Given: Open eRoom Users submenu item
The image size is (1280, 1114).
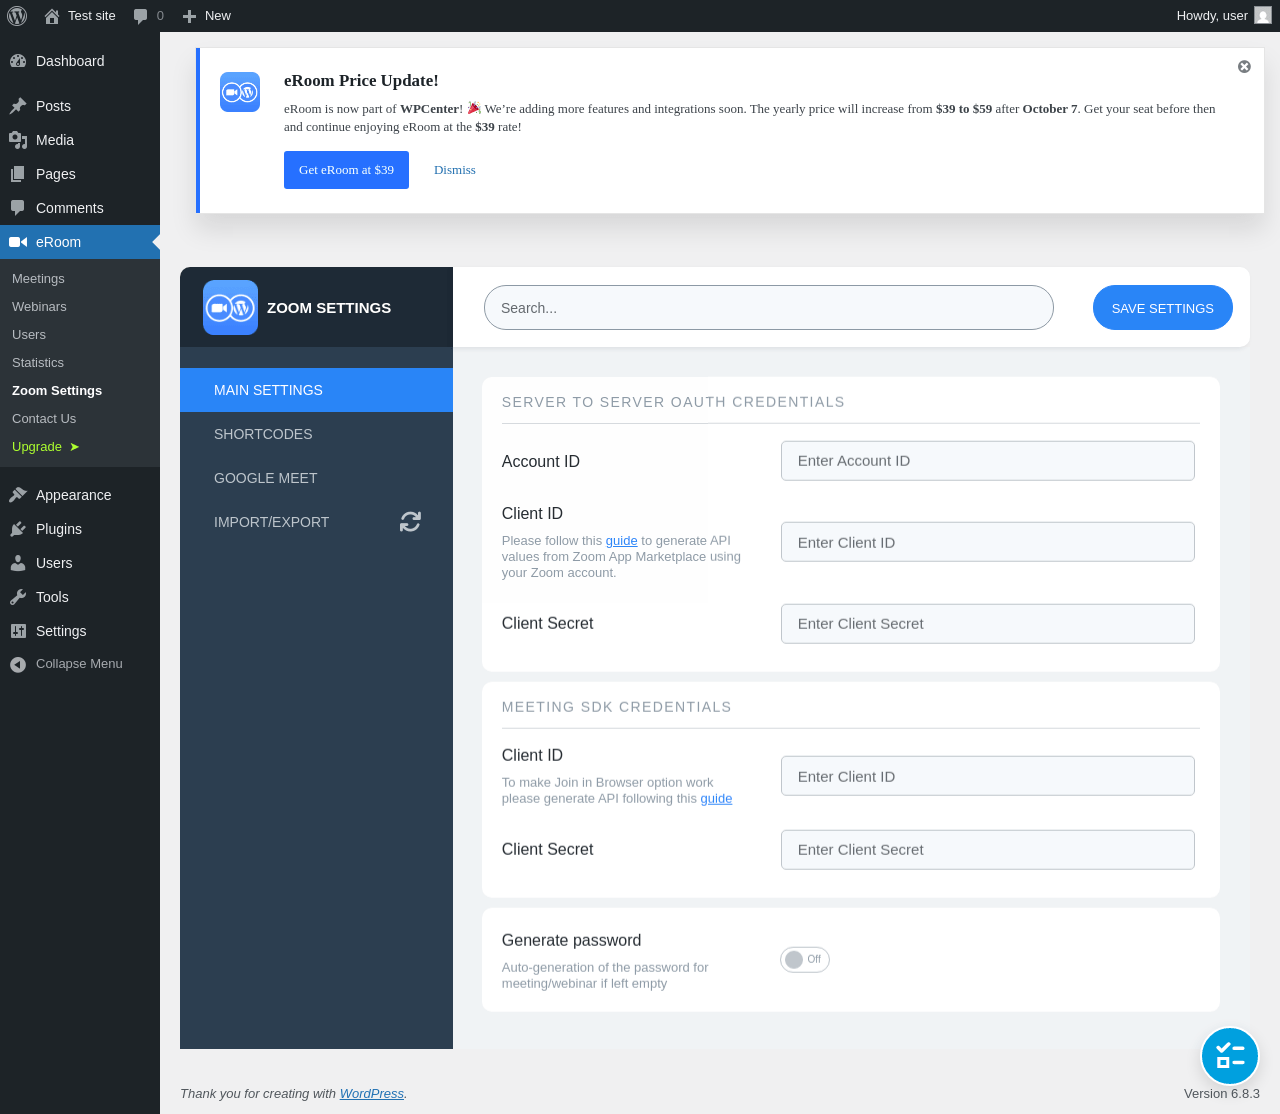Looking at the screenshot, I should click(29, 335).
